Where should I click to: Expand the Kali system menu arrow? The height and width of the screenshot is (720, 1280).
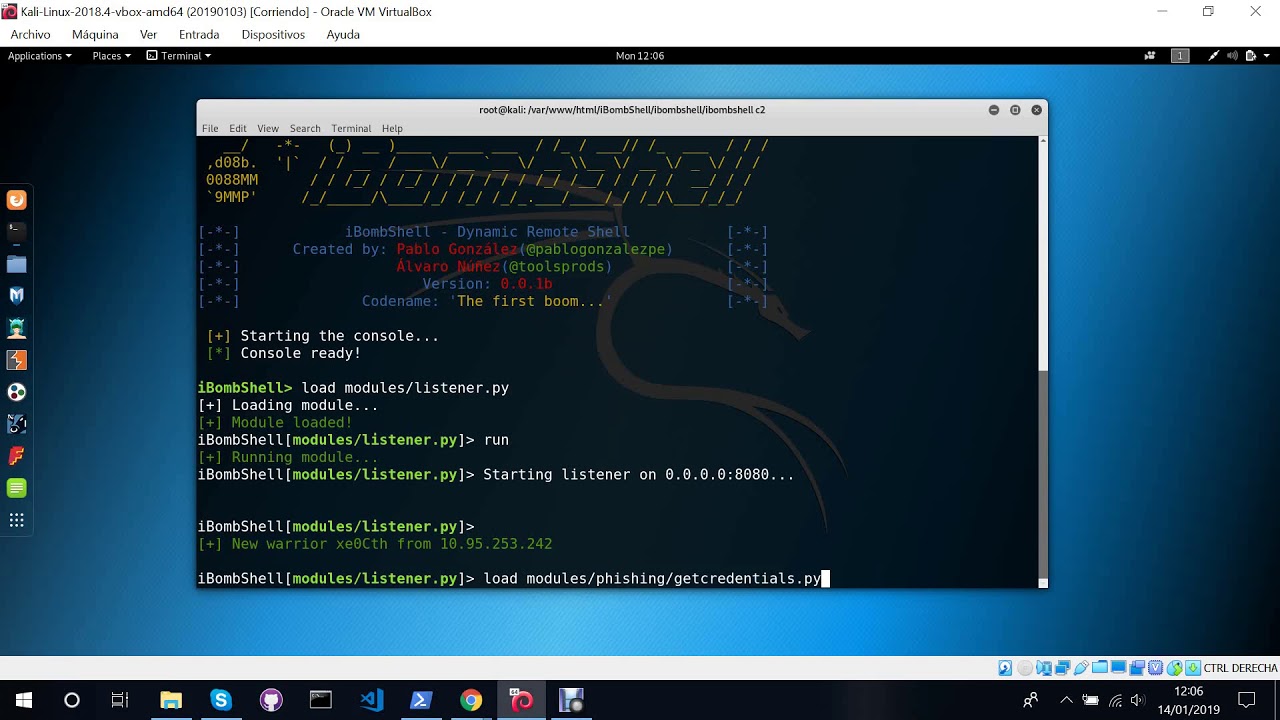coord(1266,56)
